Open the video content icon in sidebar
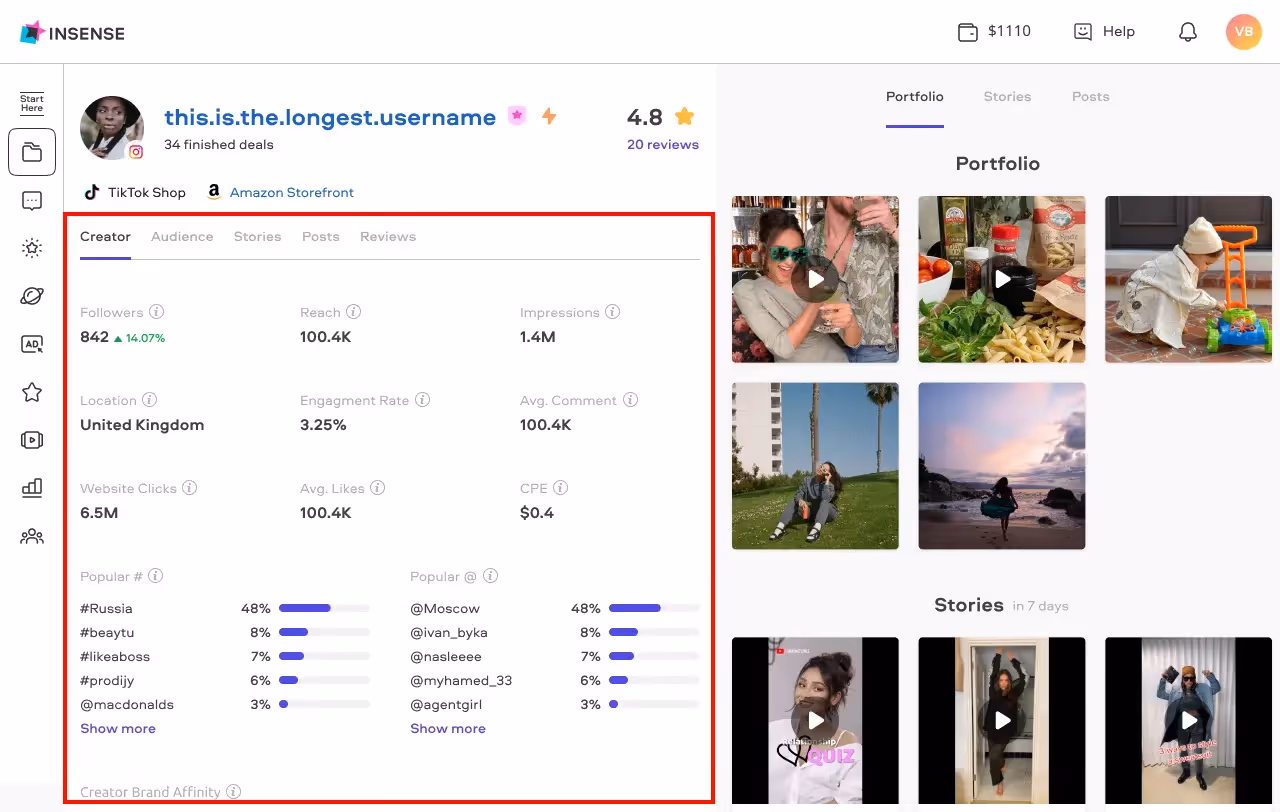Image resolution: width=1280 pixels, height=812 pixels. coord(31,440)
